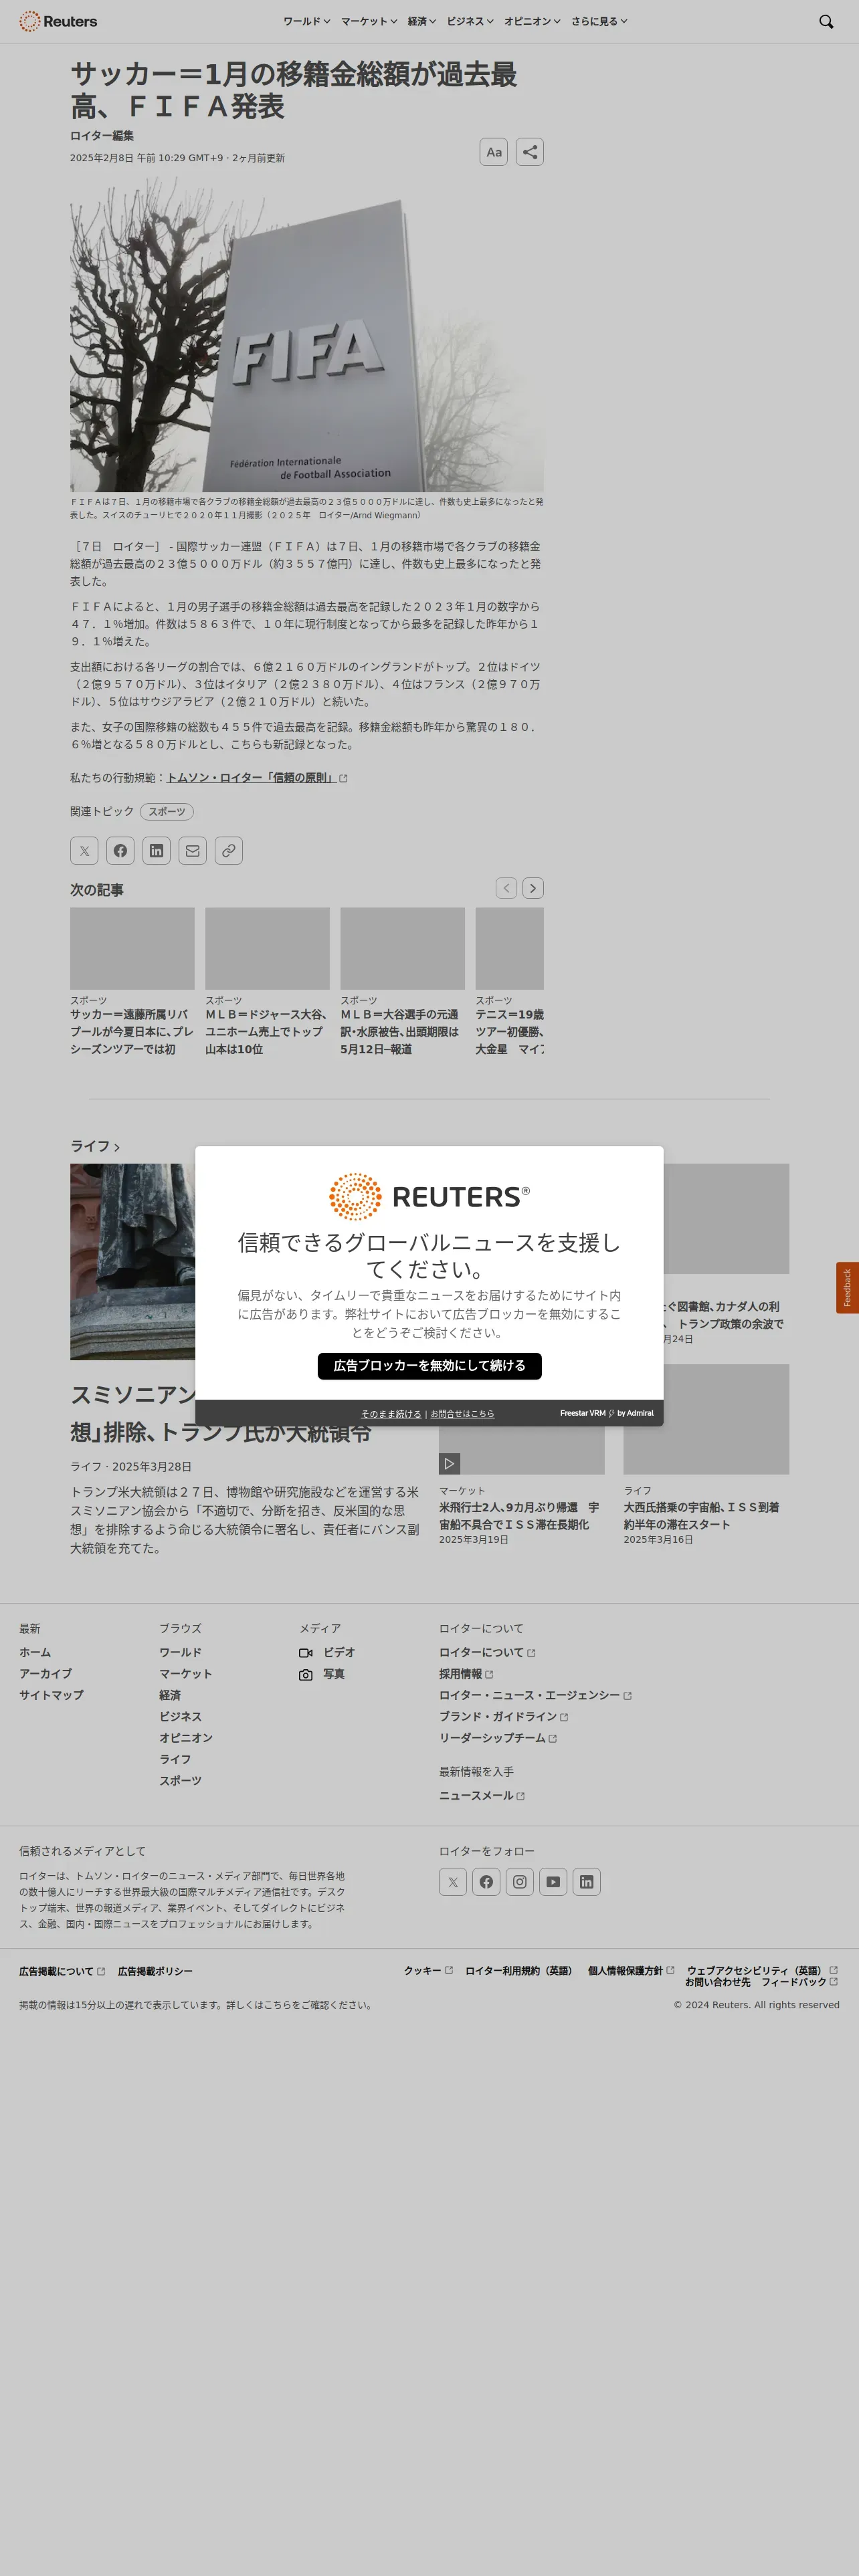This screenshot has width=859, height=2576.
Task: Open アーカイブ in the footer
Action: coord(45,1674)
